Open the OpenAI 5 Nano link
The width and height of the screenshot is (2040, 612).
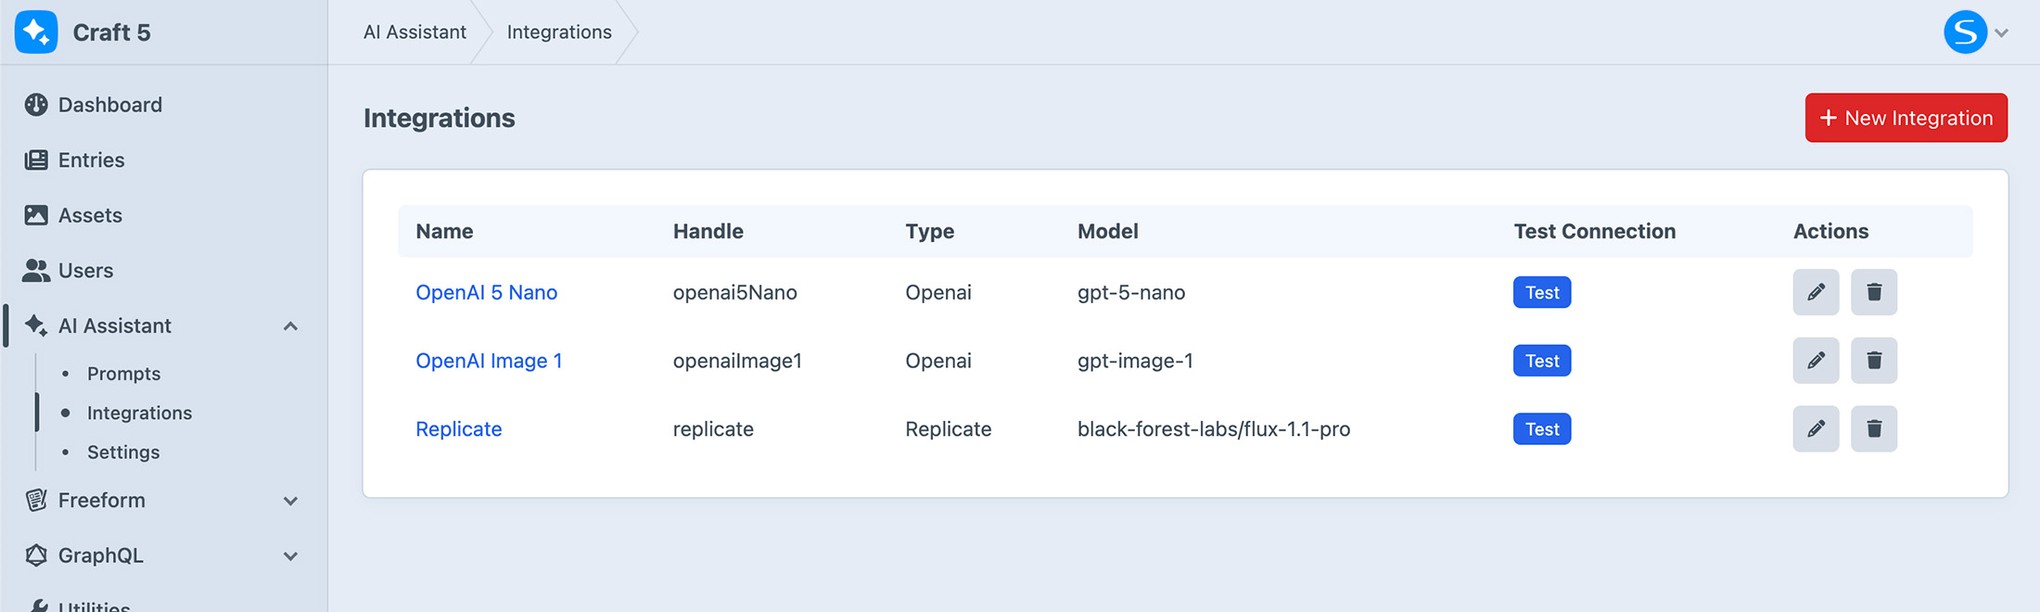[x=486, y=292]
